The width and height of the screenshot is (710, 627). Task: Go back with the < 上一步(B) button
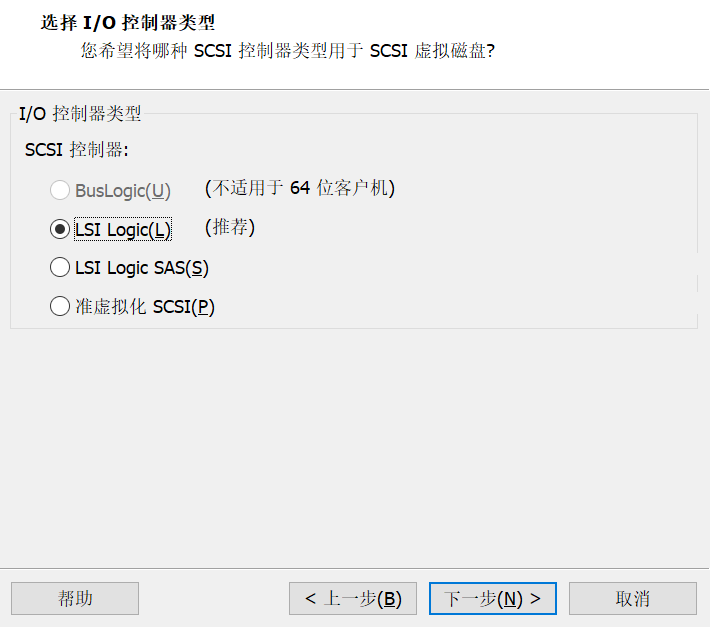[x=353, y=598]
